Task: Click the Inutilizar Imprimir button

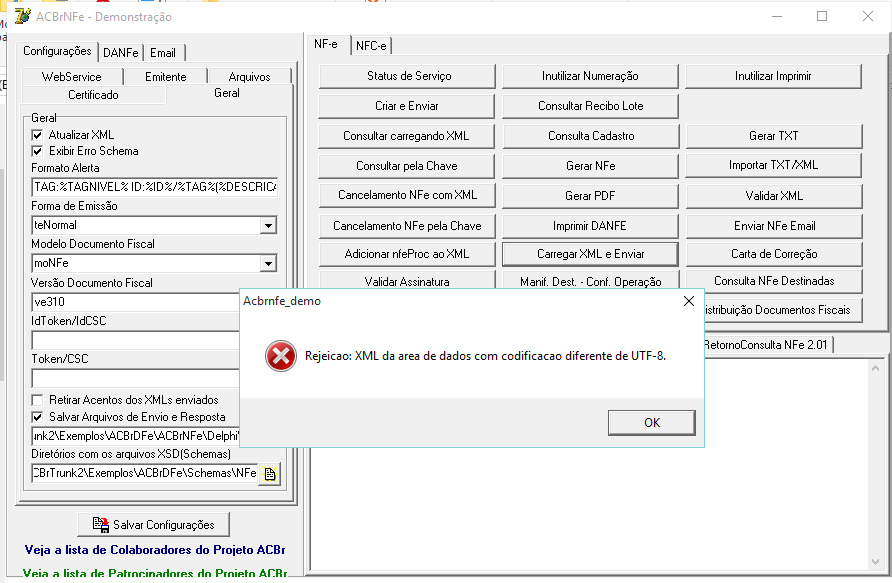Action: [x=774, y=76]
